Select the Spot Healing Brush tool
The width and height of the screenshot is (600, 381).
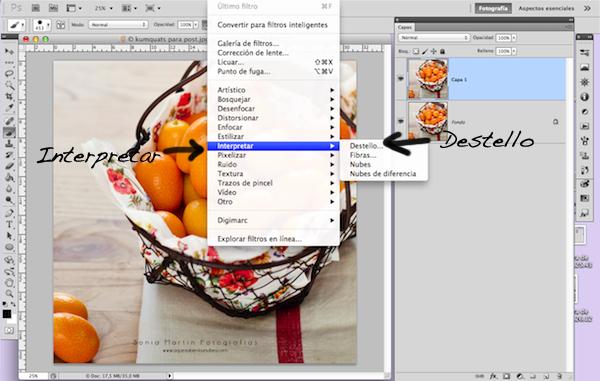point(9,121)
